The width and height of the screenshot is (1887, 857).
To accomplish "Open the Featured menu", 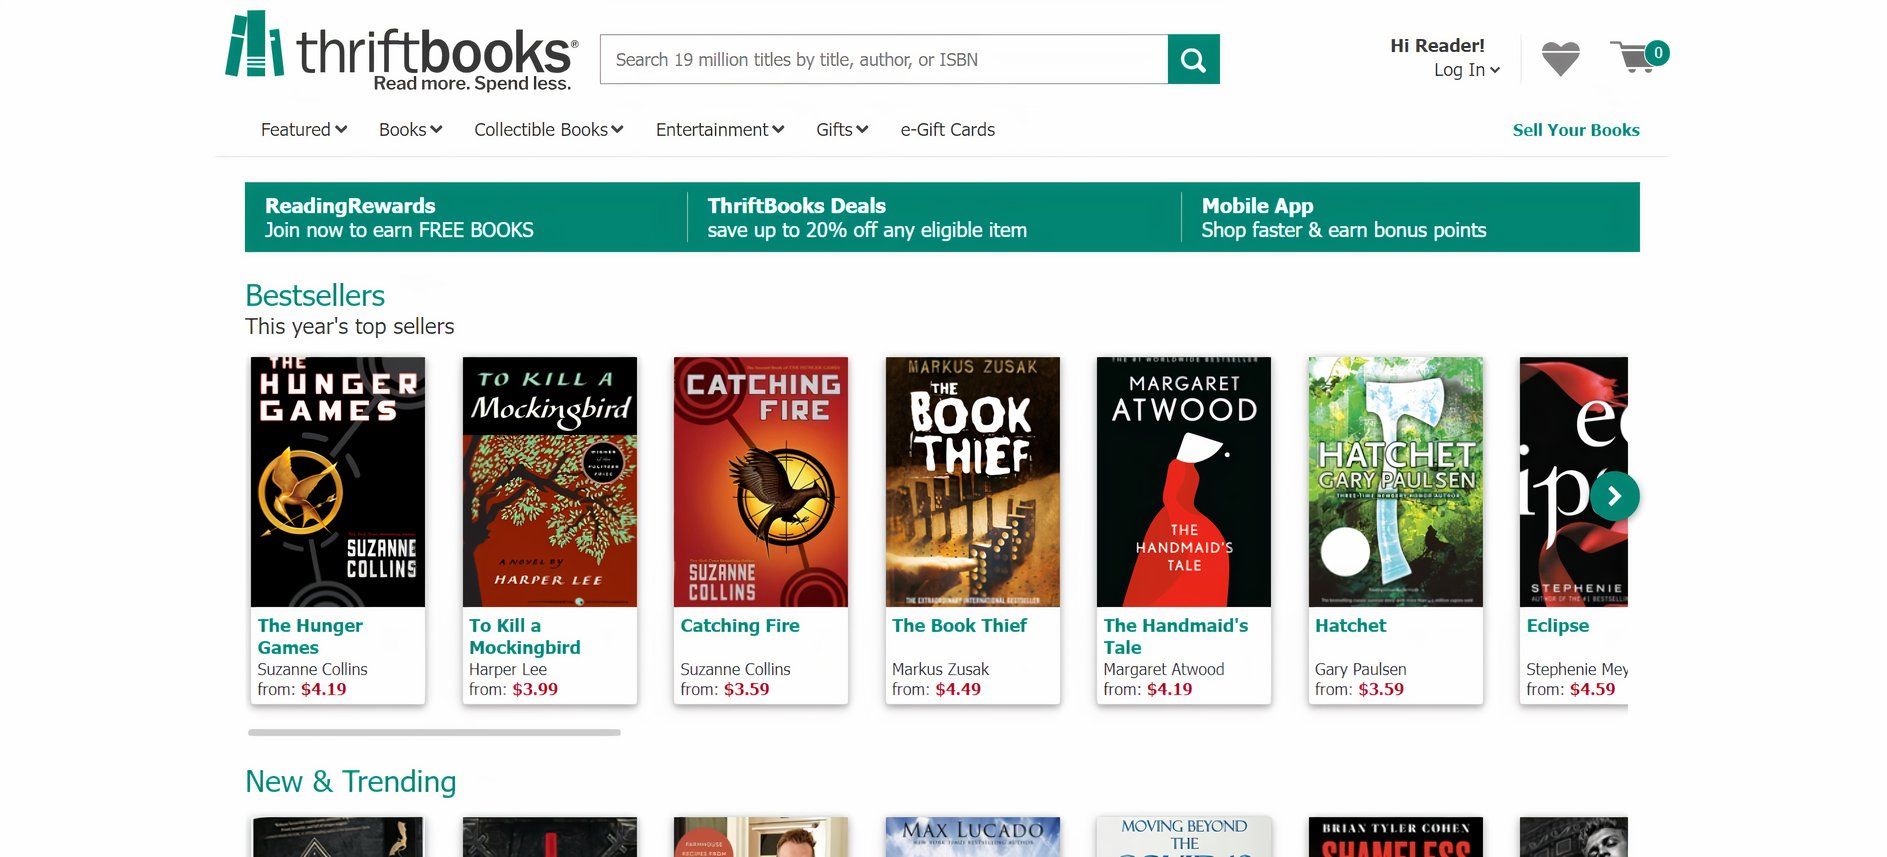I will click(304, 130).
